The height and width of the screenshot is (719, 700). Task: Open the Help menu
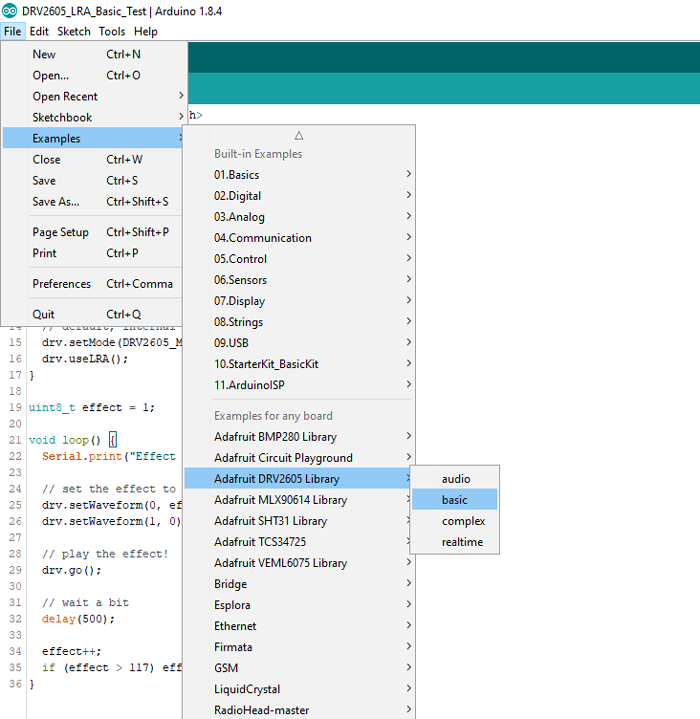point(146,31)
